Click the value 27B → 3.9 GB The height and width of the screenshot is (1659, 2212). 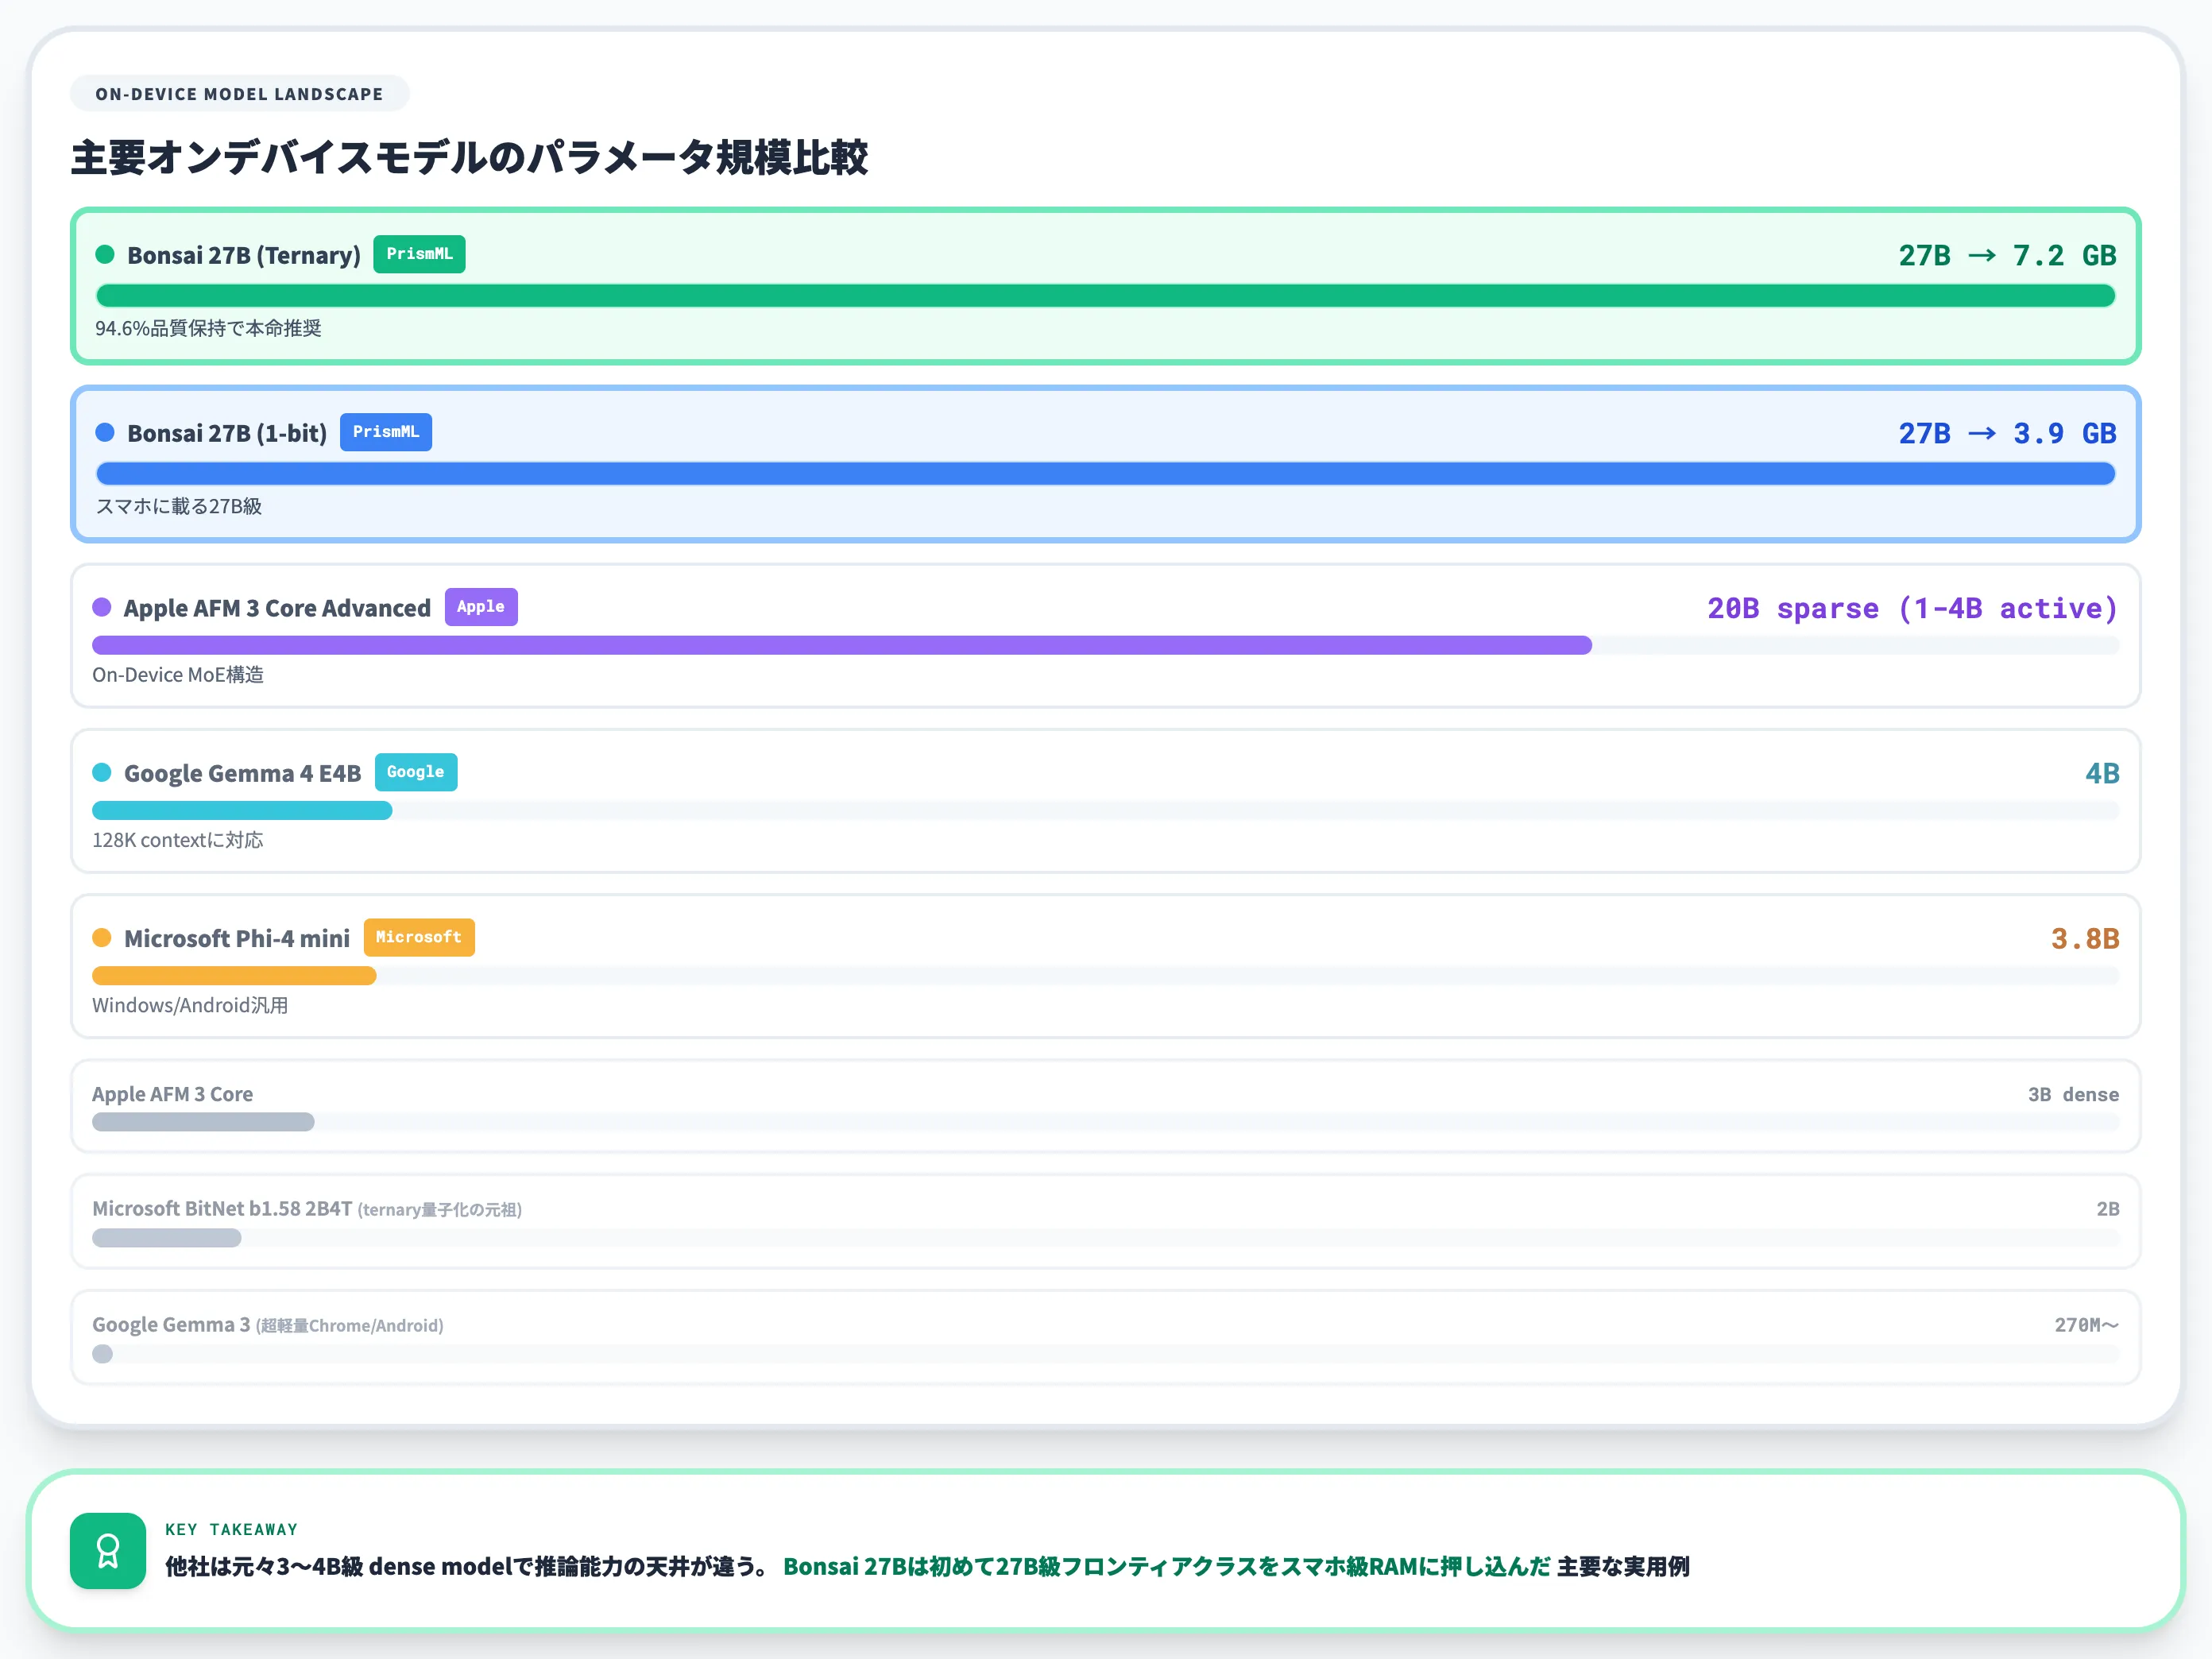click(2008, 433)
